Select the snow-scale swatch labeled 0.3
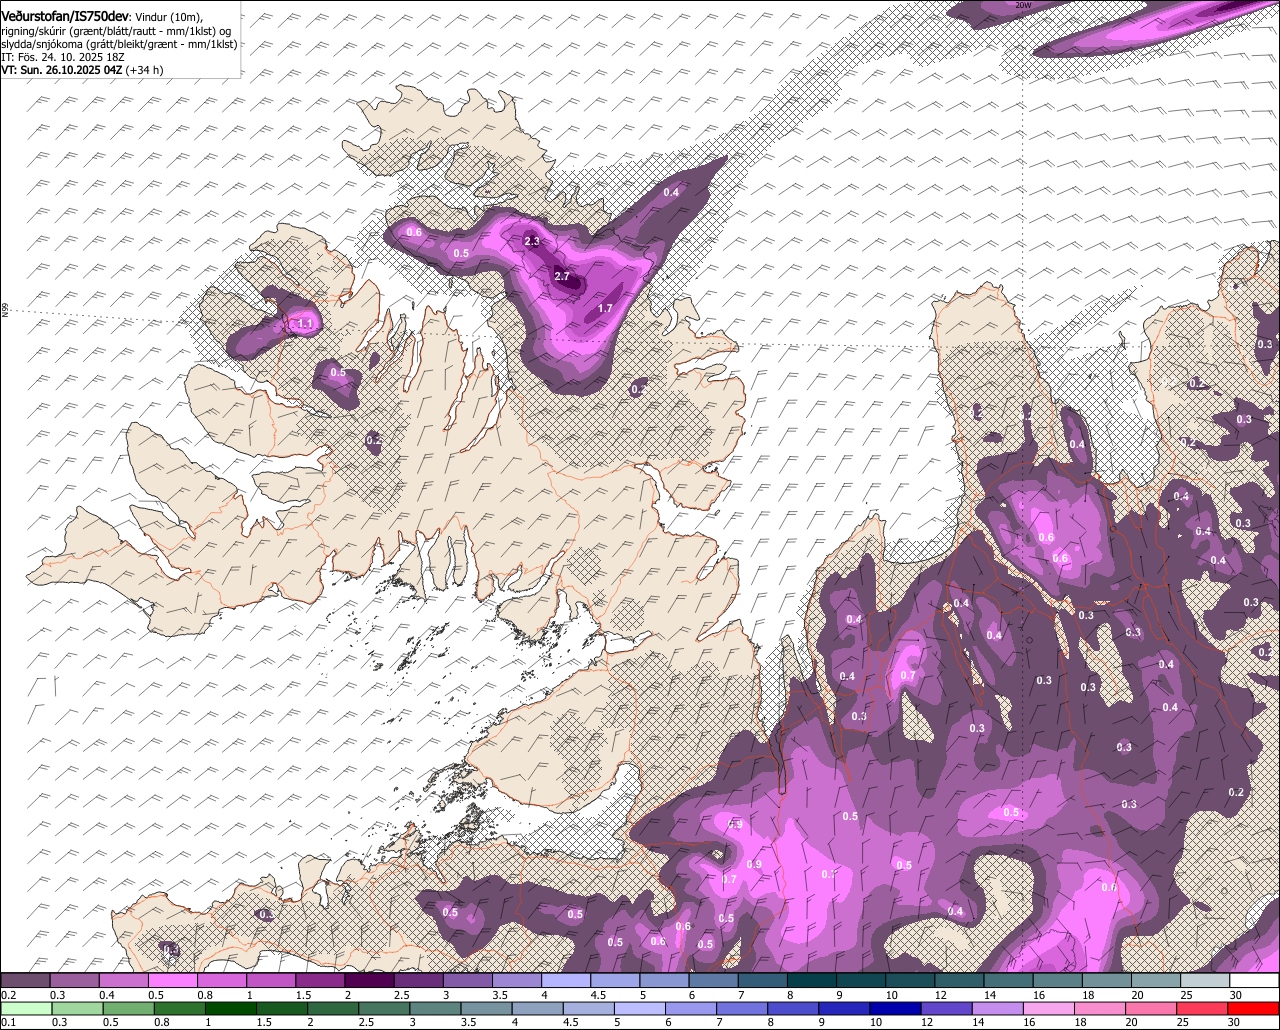 click(x=74, y=981)
